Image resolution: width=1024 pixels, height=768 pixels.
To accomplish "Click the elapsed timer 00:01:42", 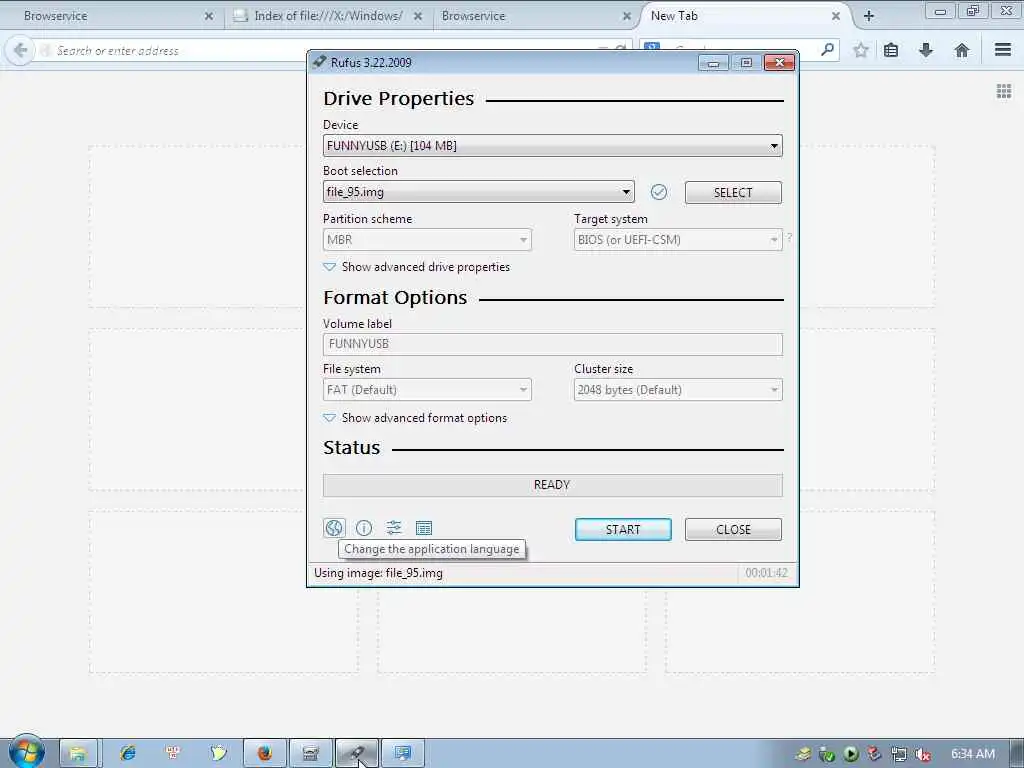I will pyautogui.click(x=766, y=573).
